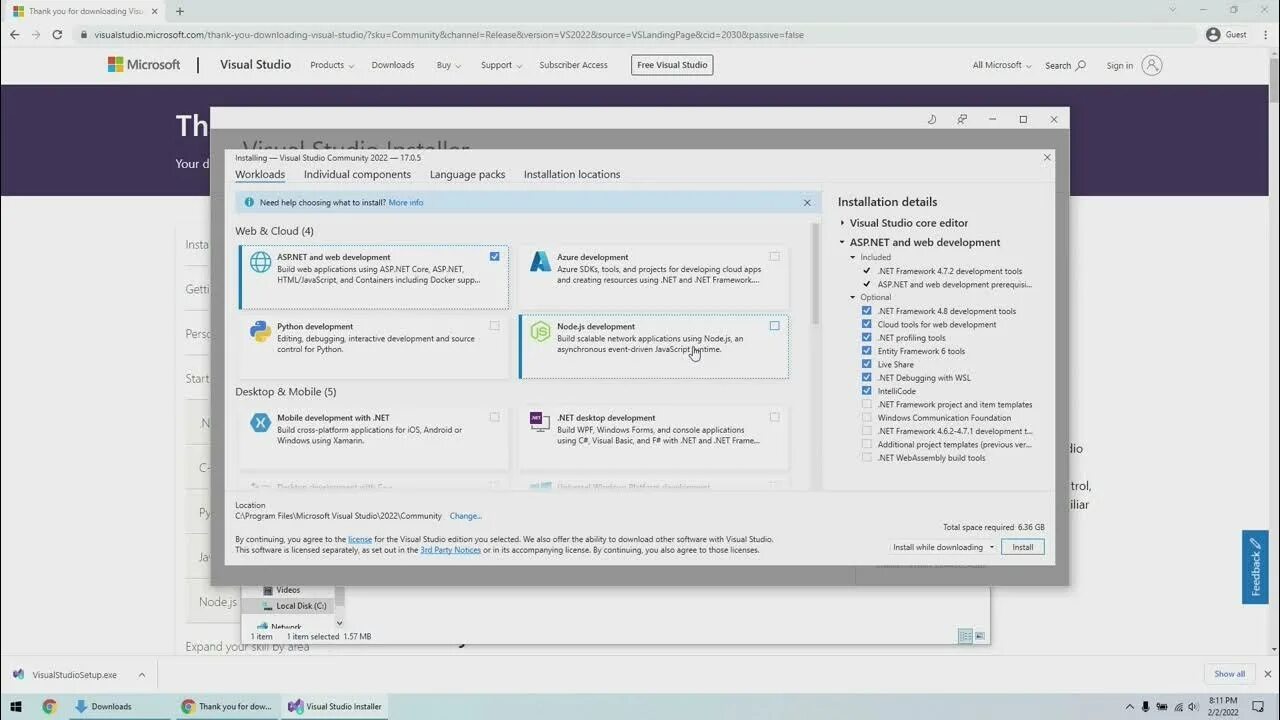The width and height of the screenshot is (1280, 720).
Task: Check the .NET desktop development box
Action: coord(774,417)
